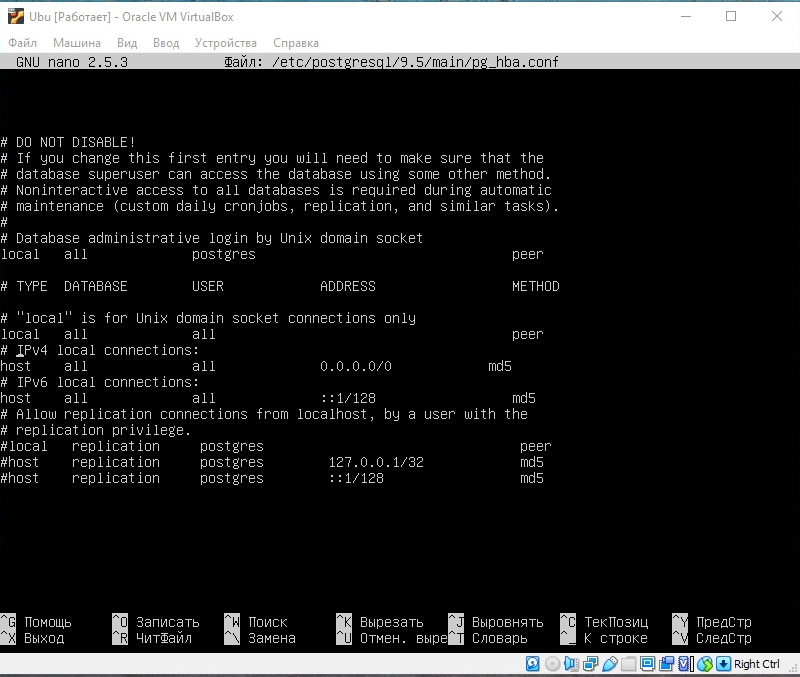Image resolution: width=800 pixels, height=677 pixels.
Task: Click the '# IPv4 local connections:' comment
Action: [99, 350]
